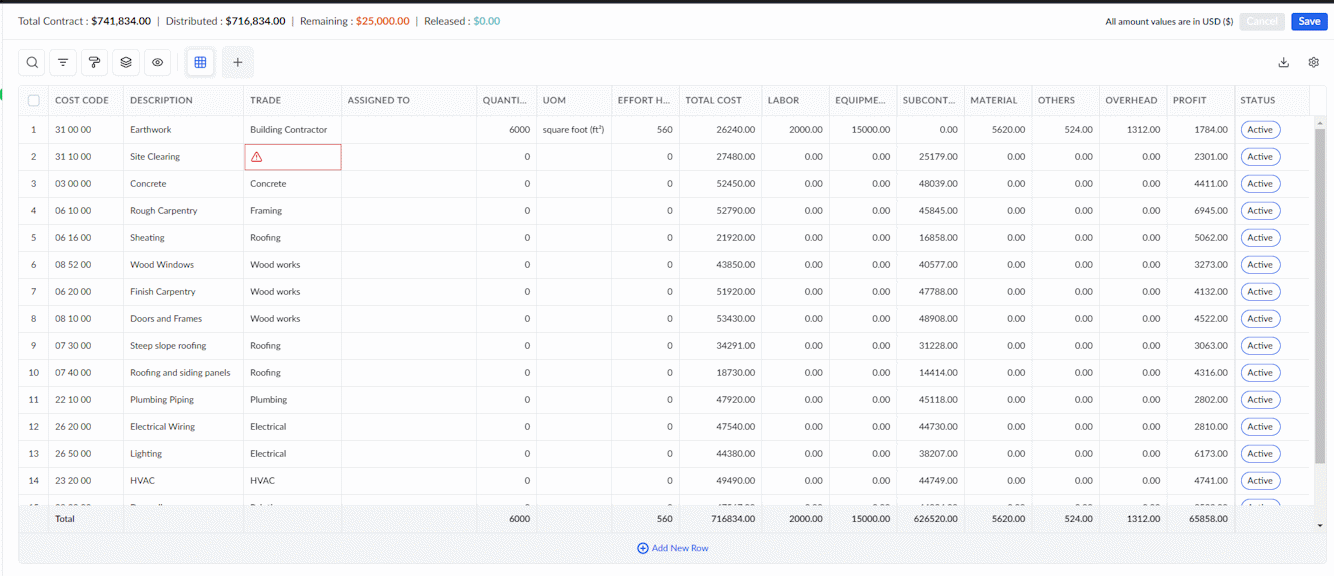1334x576 pixels.
Task: Open the search tool in the toolbar
Action: point(32,62)
